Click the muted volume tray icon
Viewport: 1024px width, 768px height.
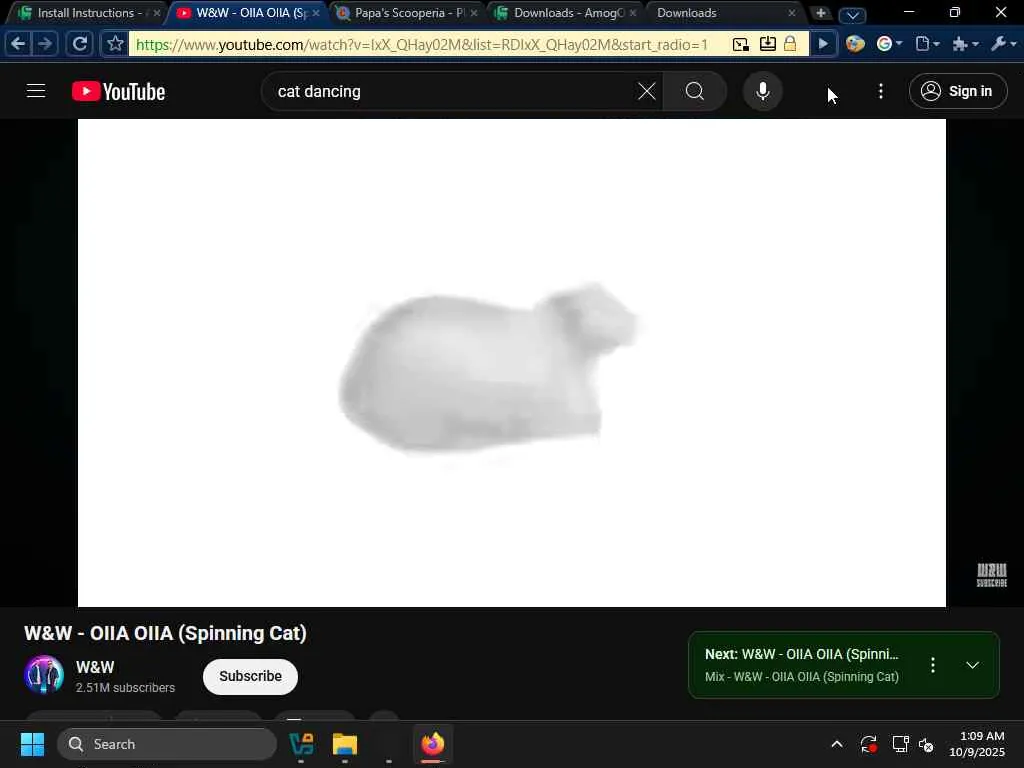(926, 744)
